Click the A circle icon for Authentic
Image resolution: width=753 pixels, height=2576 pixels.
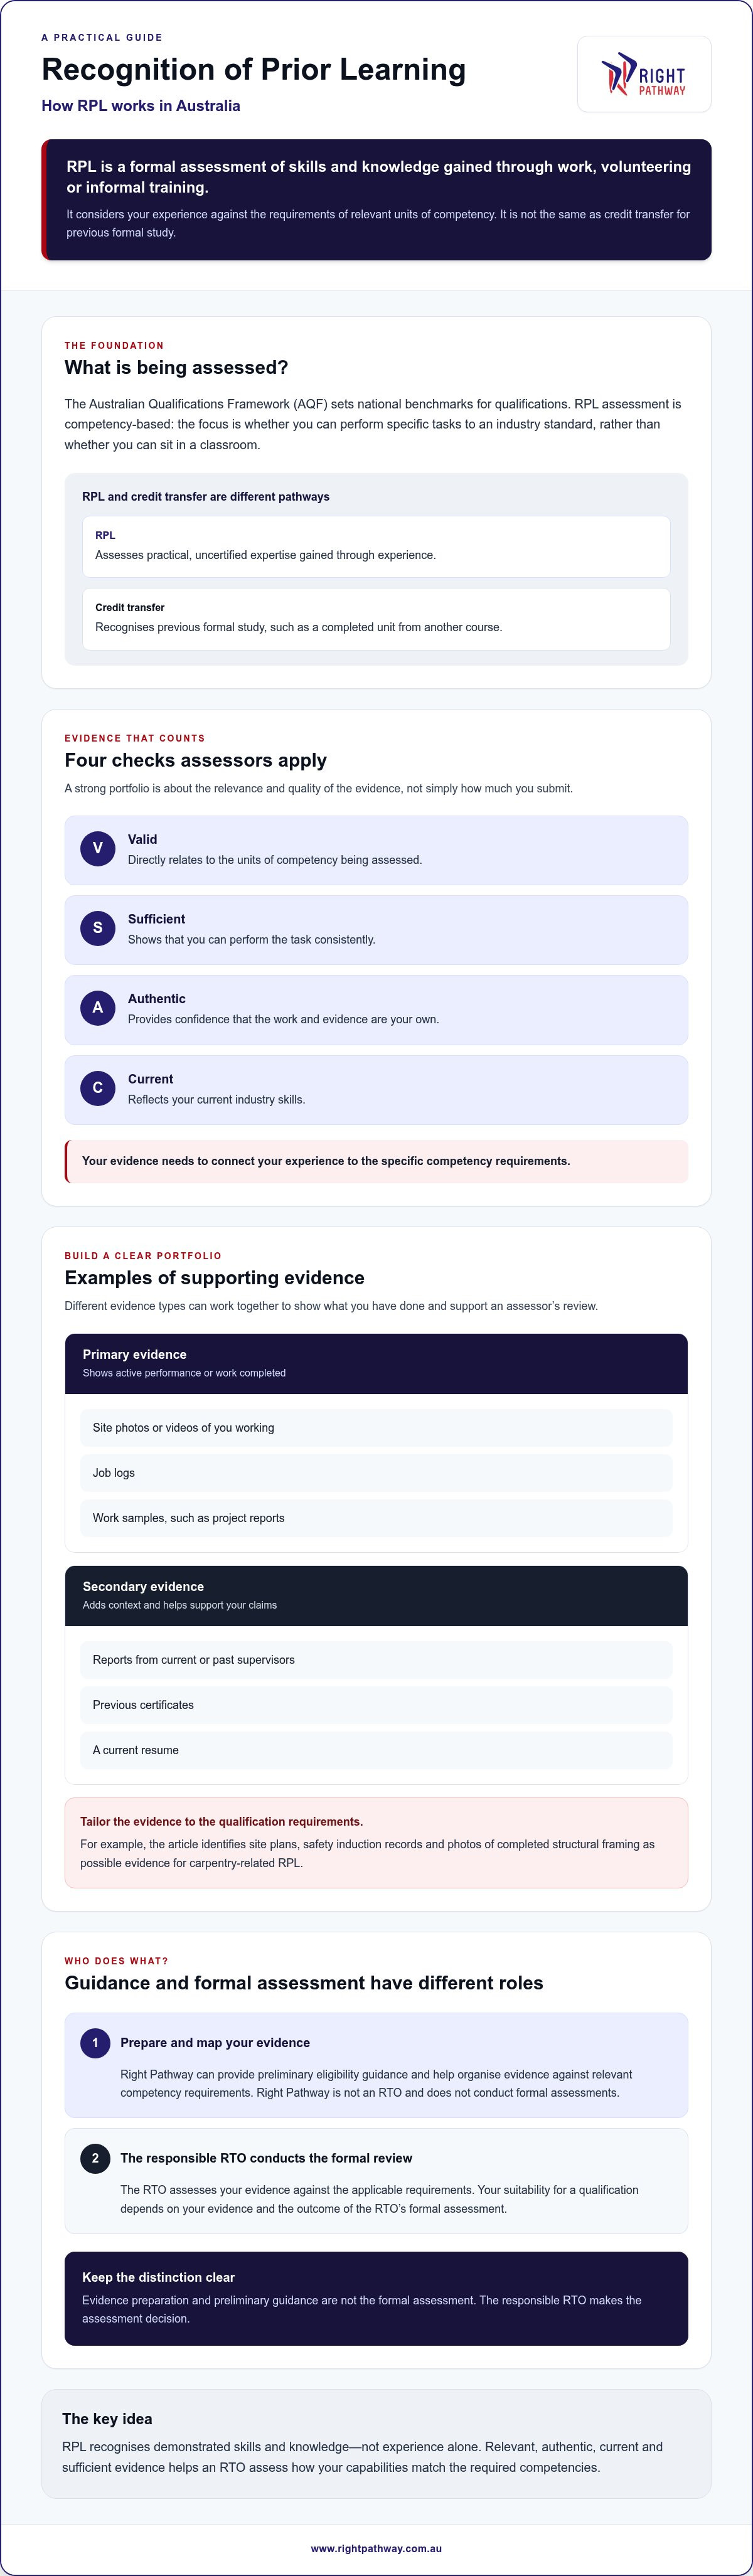pos(97,1008)
